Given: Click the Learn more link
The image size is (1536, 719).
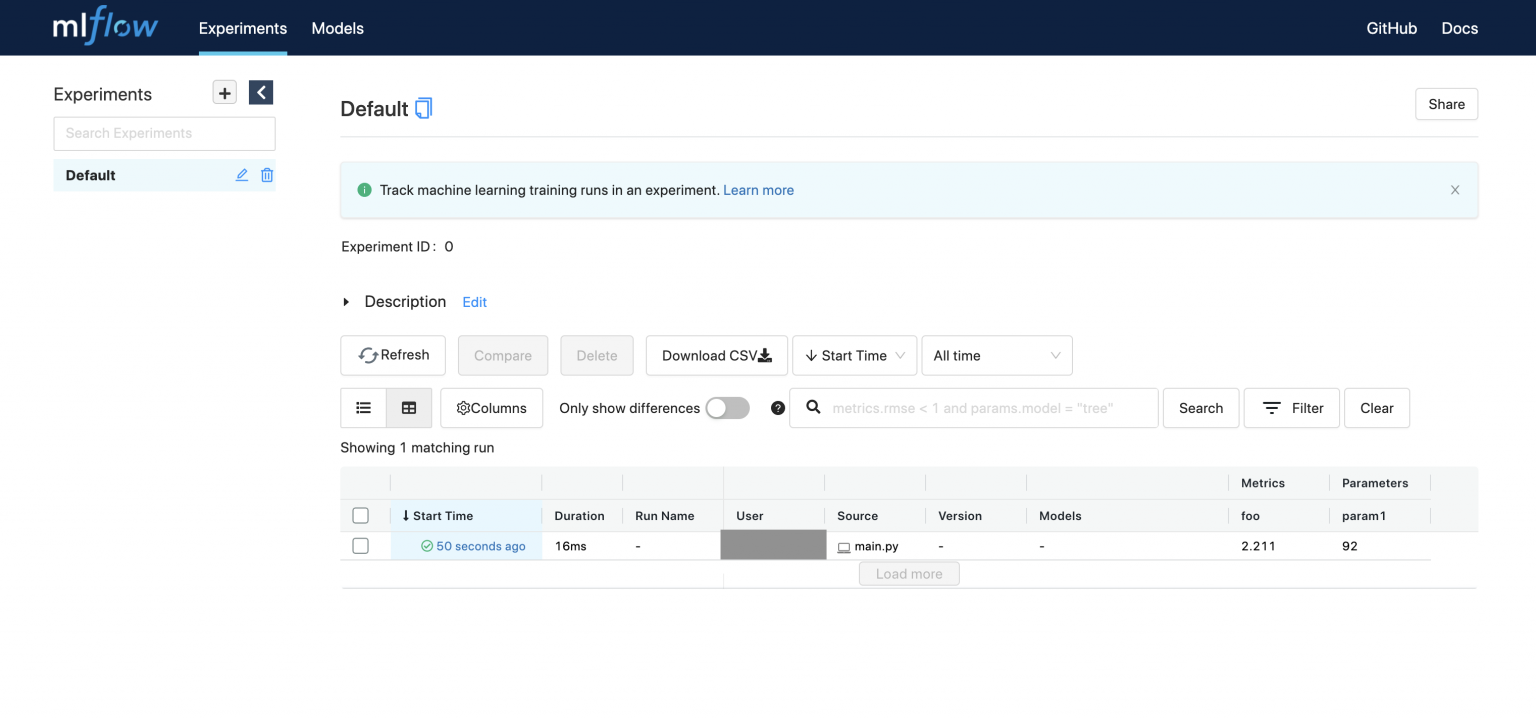Looking at the screenshot, I should (x=758, y=189).
